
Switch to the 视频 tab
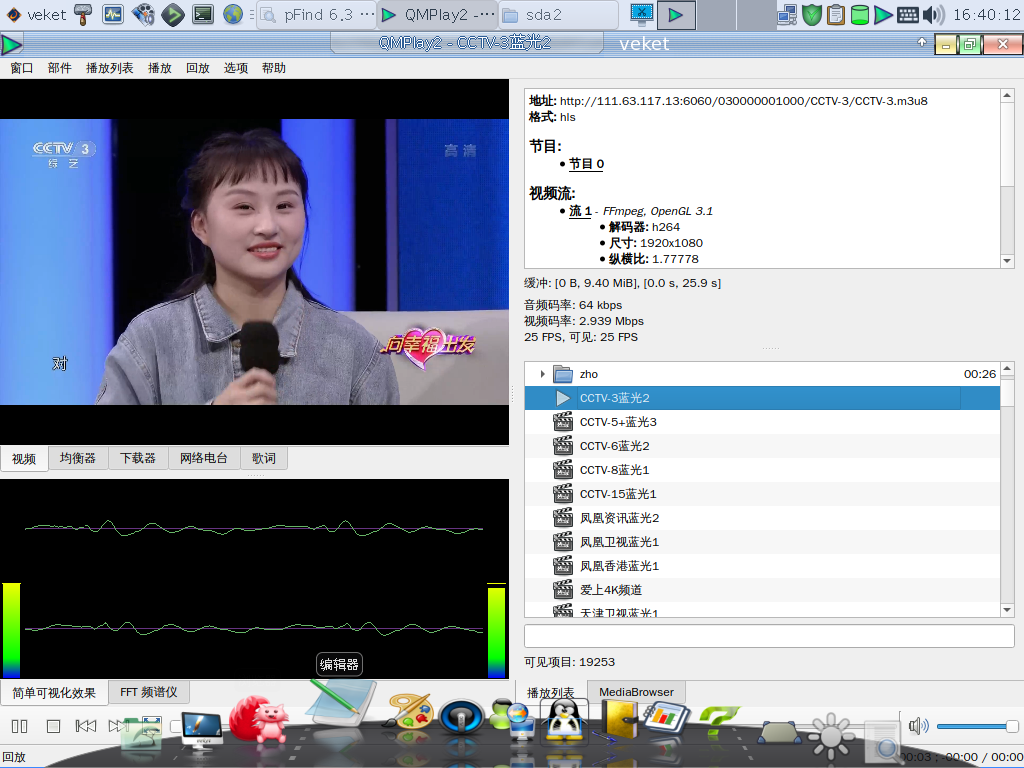(24, 459)
